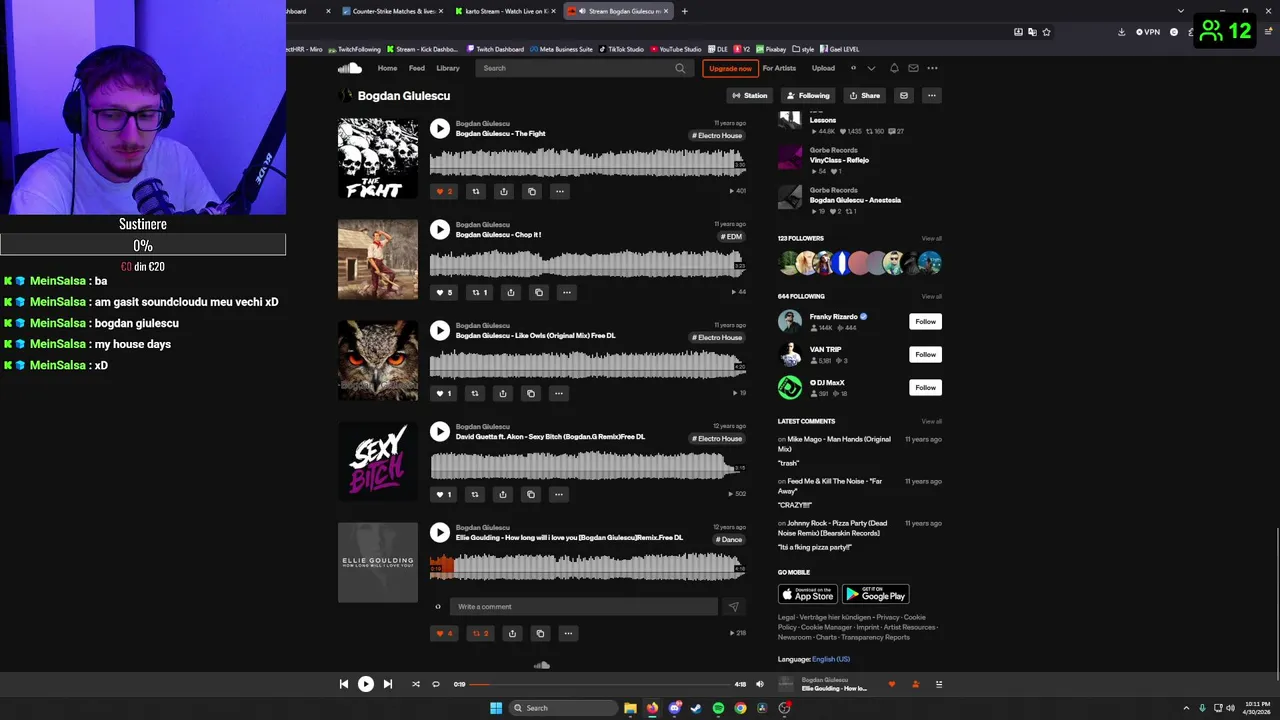Play the Sexy Bitch remix track
Screen dimensions: 1280x720
tap(440, 431)
